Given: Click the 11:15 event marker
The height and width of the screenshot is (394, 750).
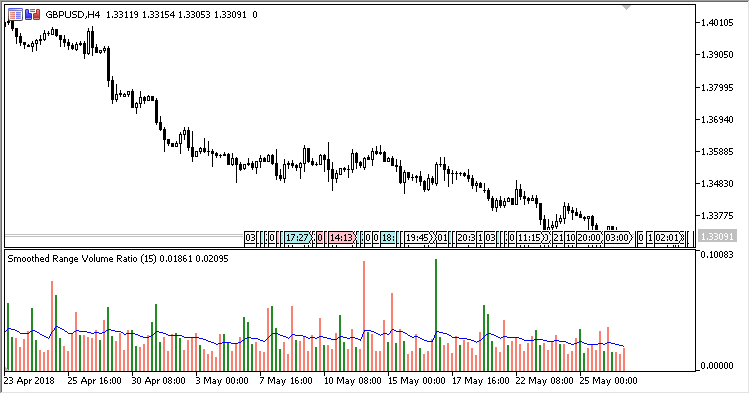Looking at the screenshot, I should (x=531, y=238).
